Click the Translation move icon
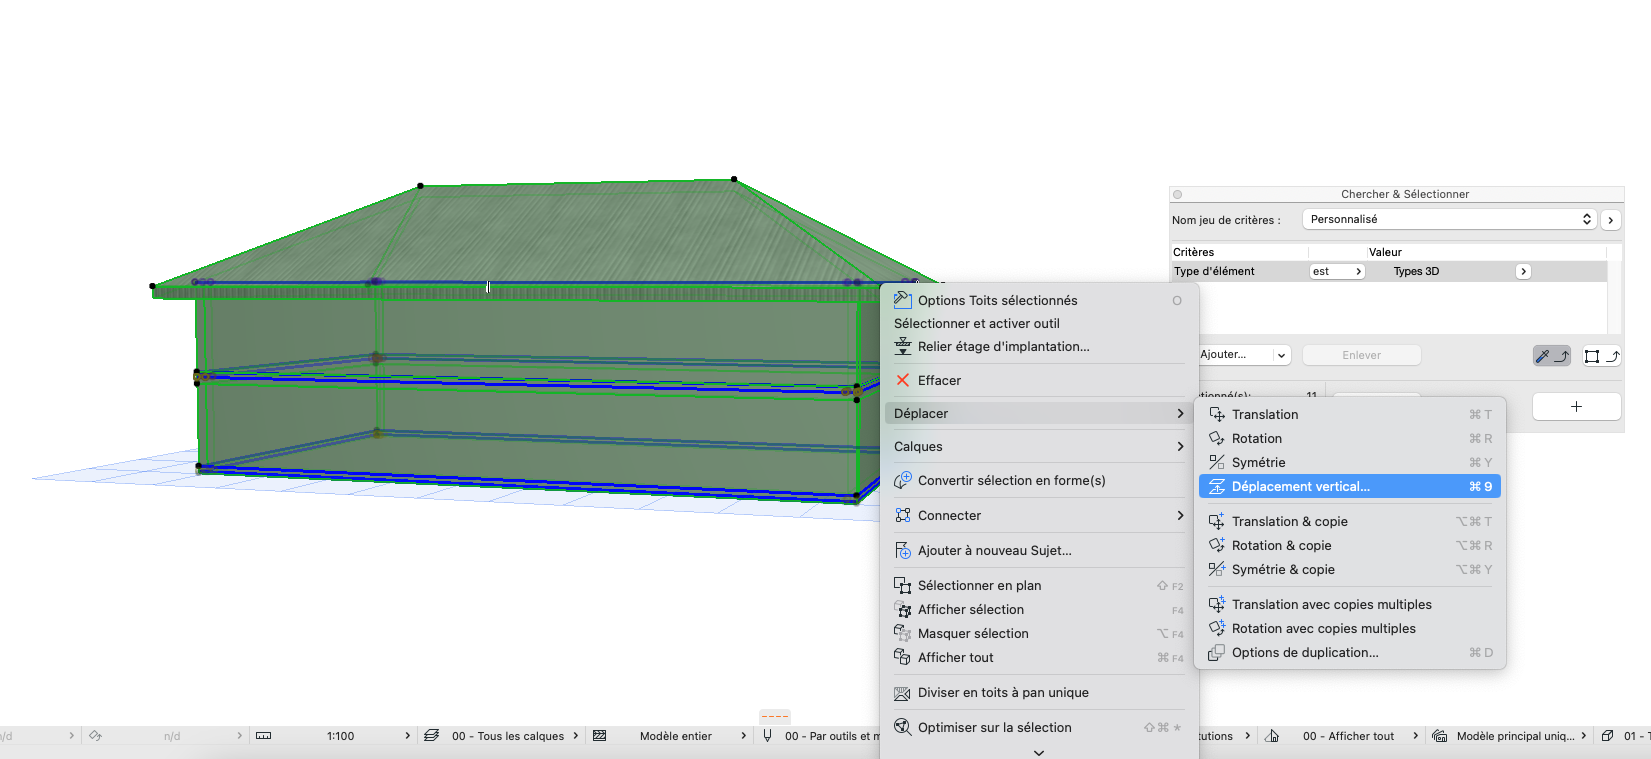This screenshot has width=1651, height=759. [1217, 414]
